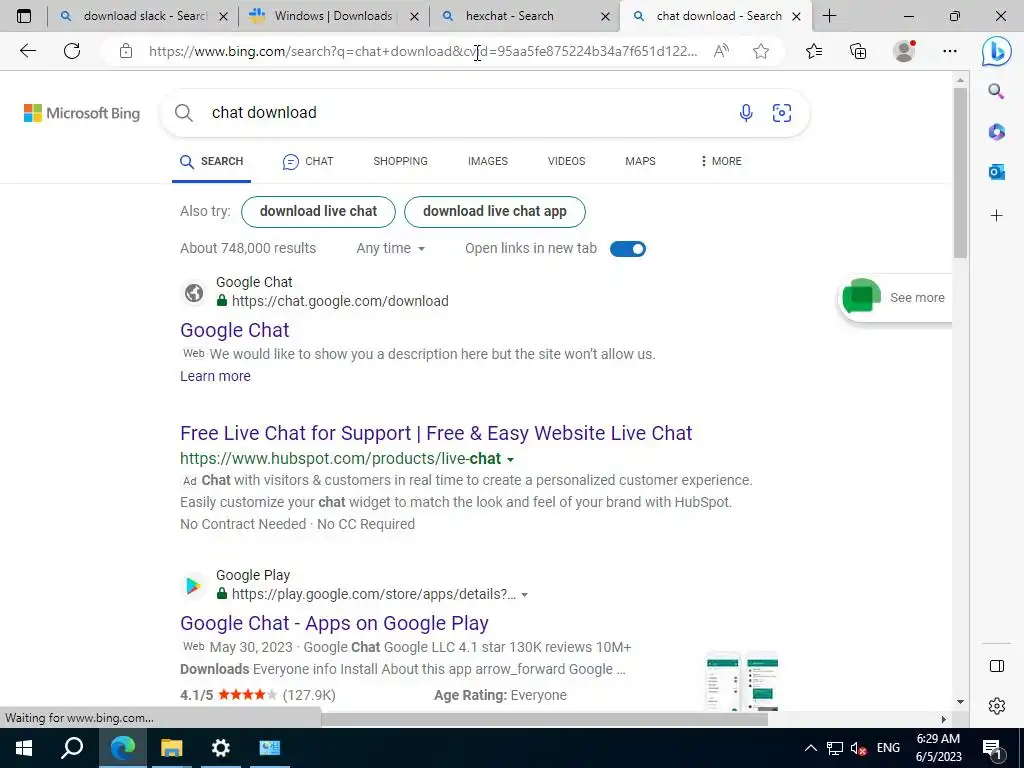This screenshot has height=768, width=1024.
Task: Open Microsoft 365 sidebar icon
Action: coord(996,132)
